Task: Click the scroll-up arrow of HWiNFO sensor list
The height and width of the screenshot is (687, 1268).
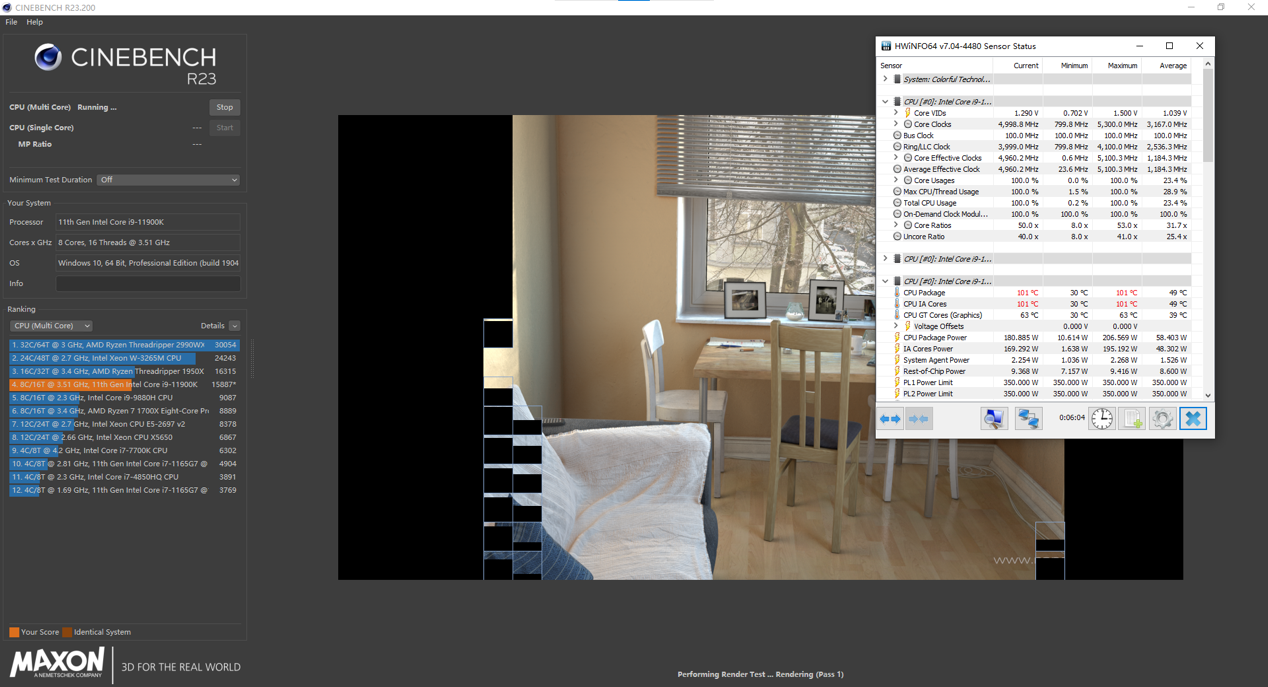Action: (x=1208, y=64)
